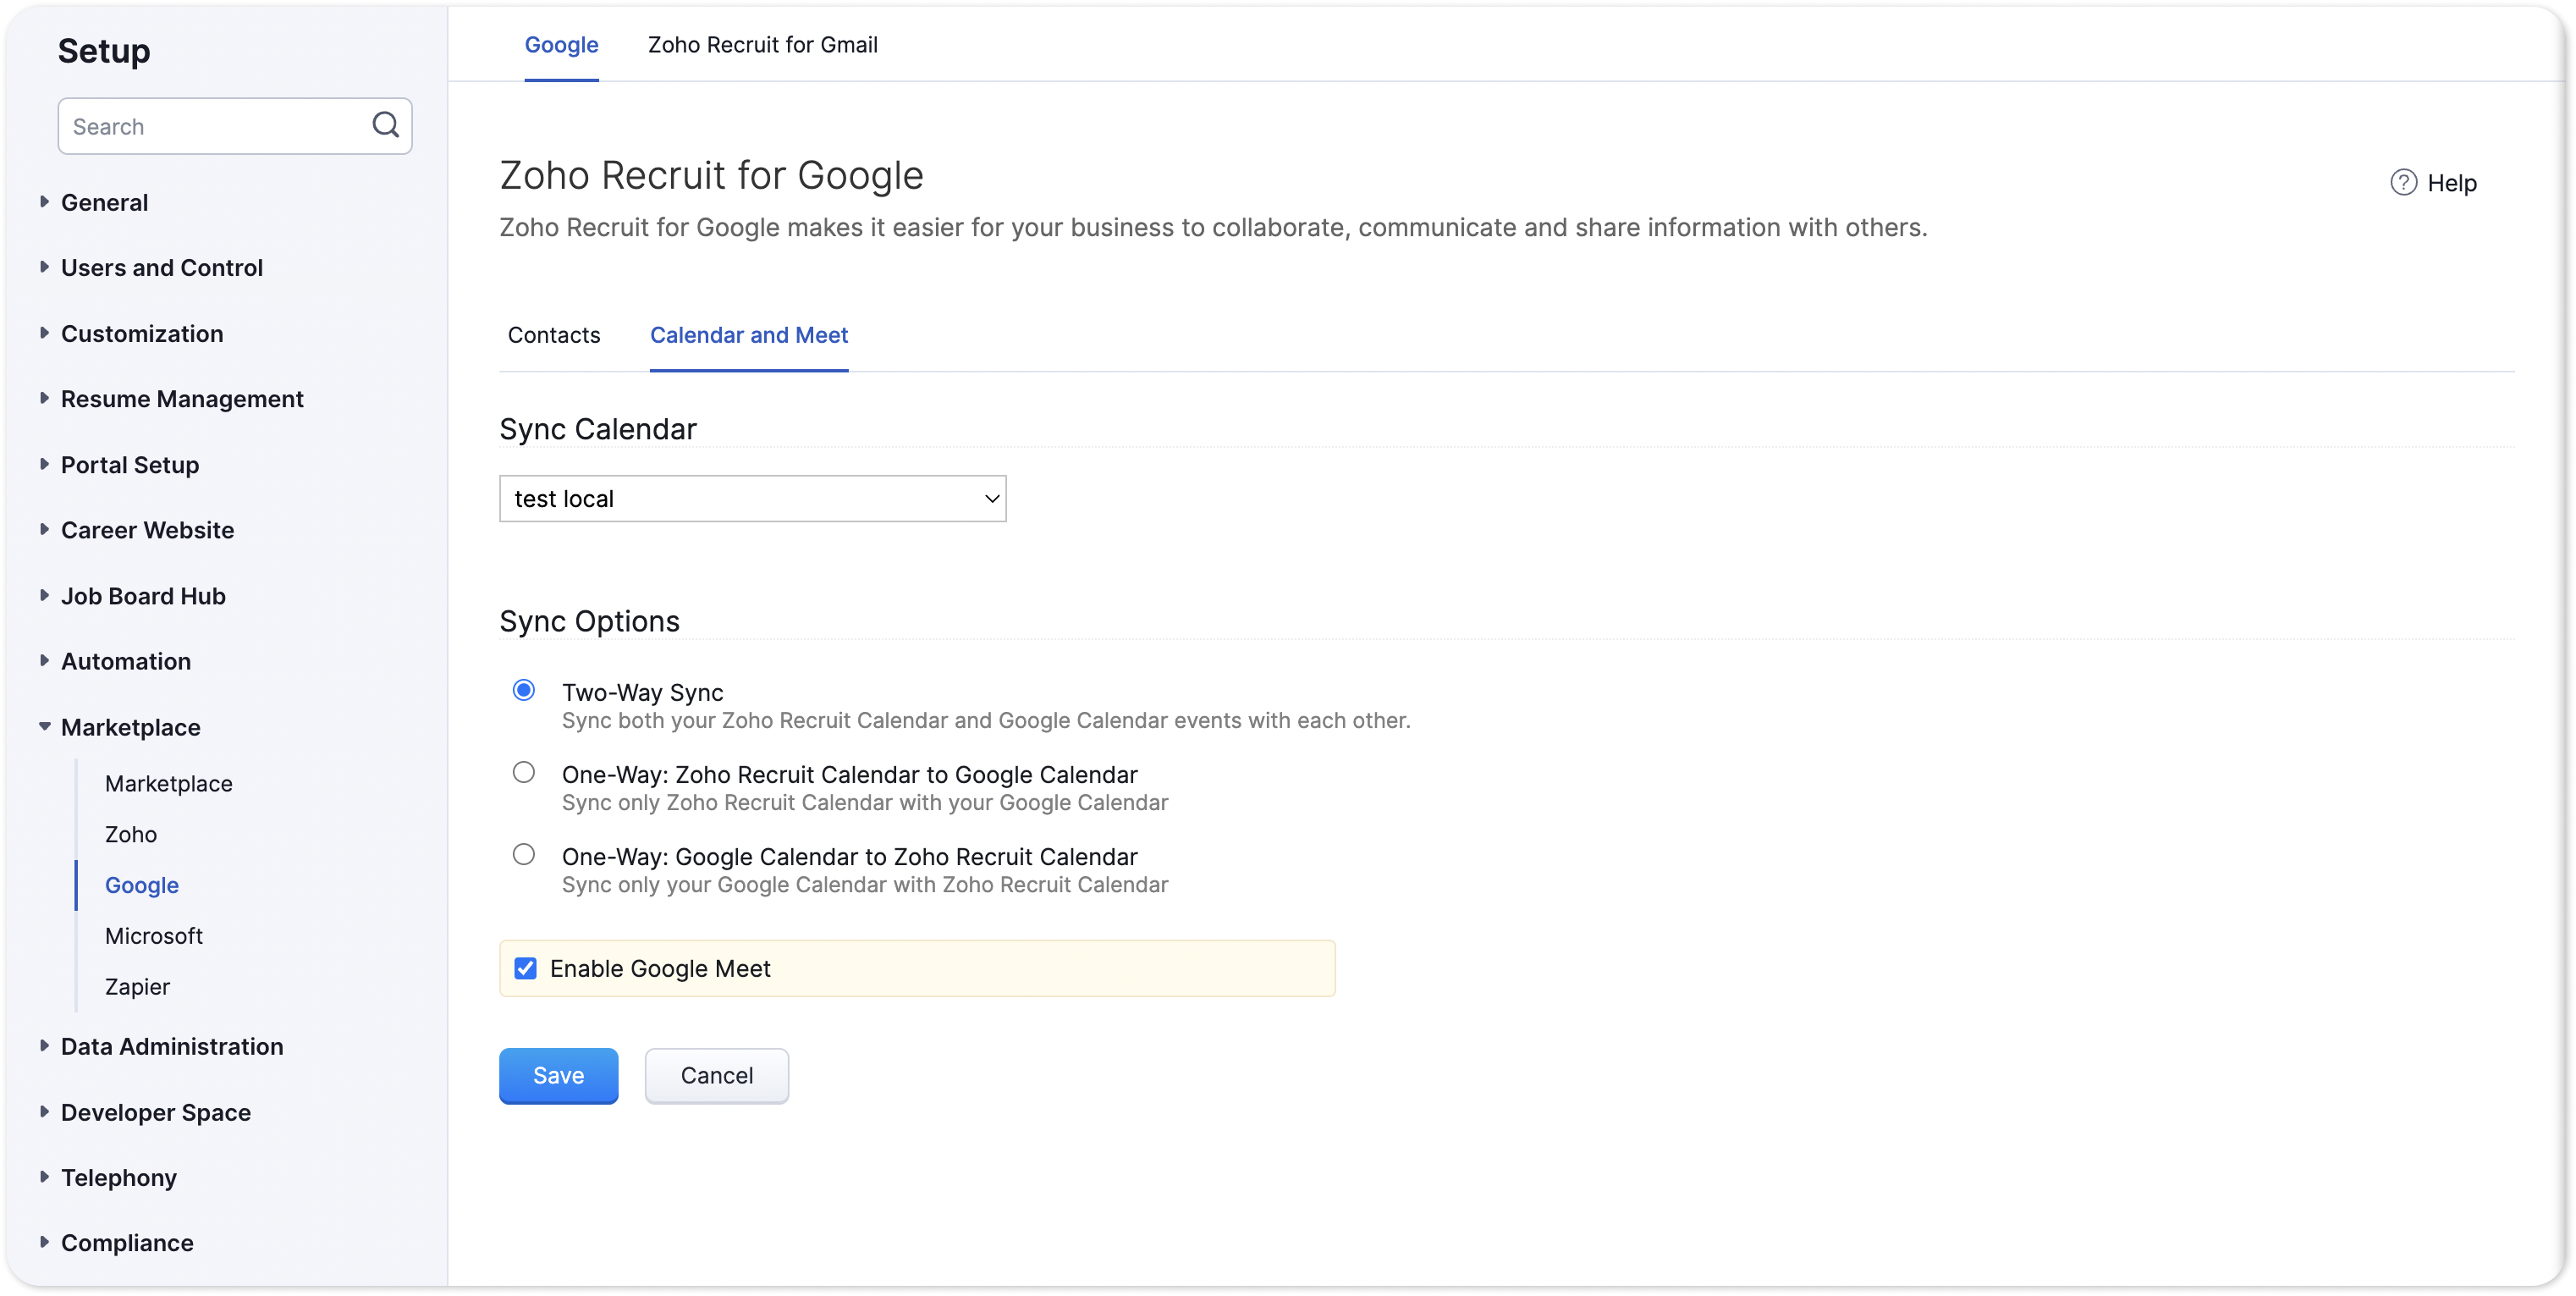Switch to Zoho Recruit for Gmail tab

(x=763, y=44)
